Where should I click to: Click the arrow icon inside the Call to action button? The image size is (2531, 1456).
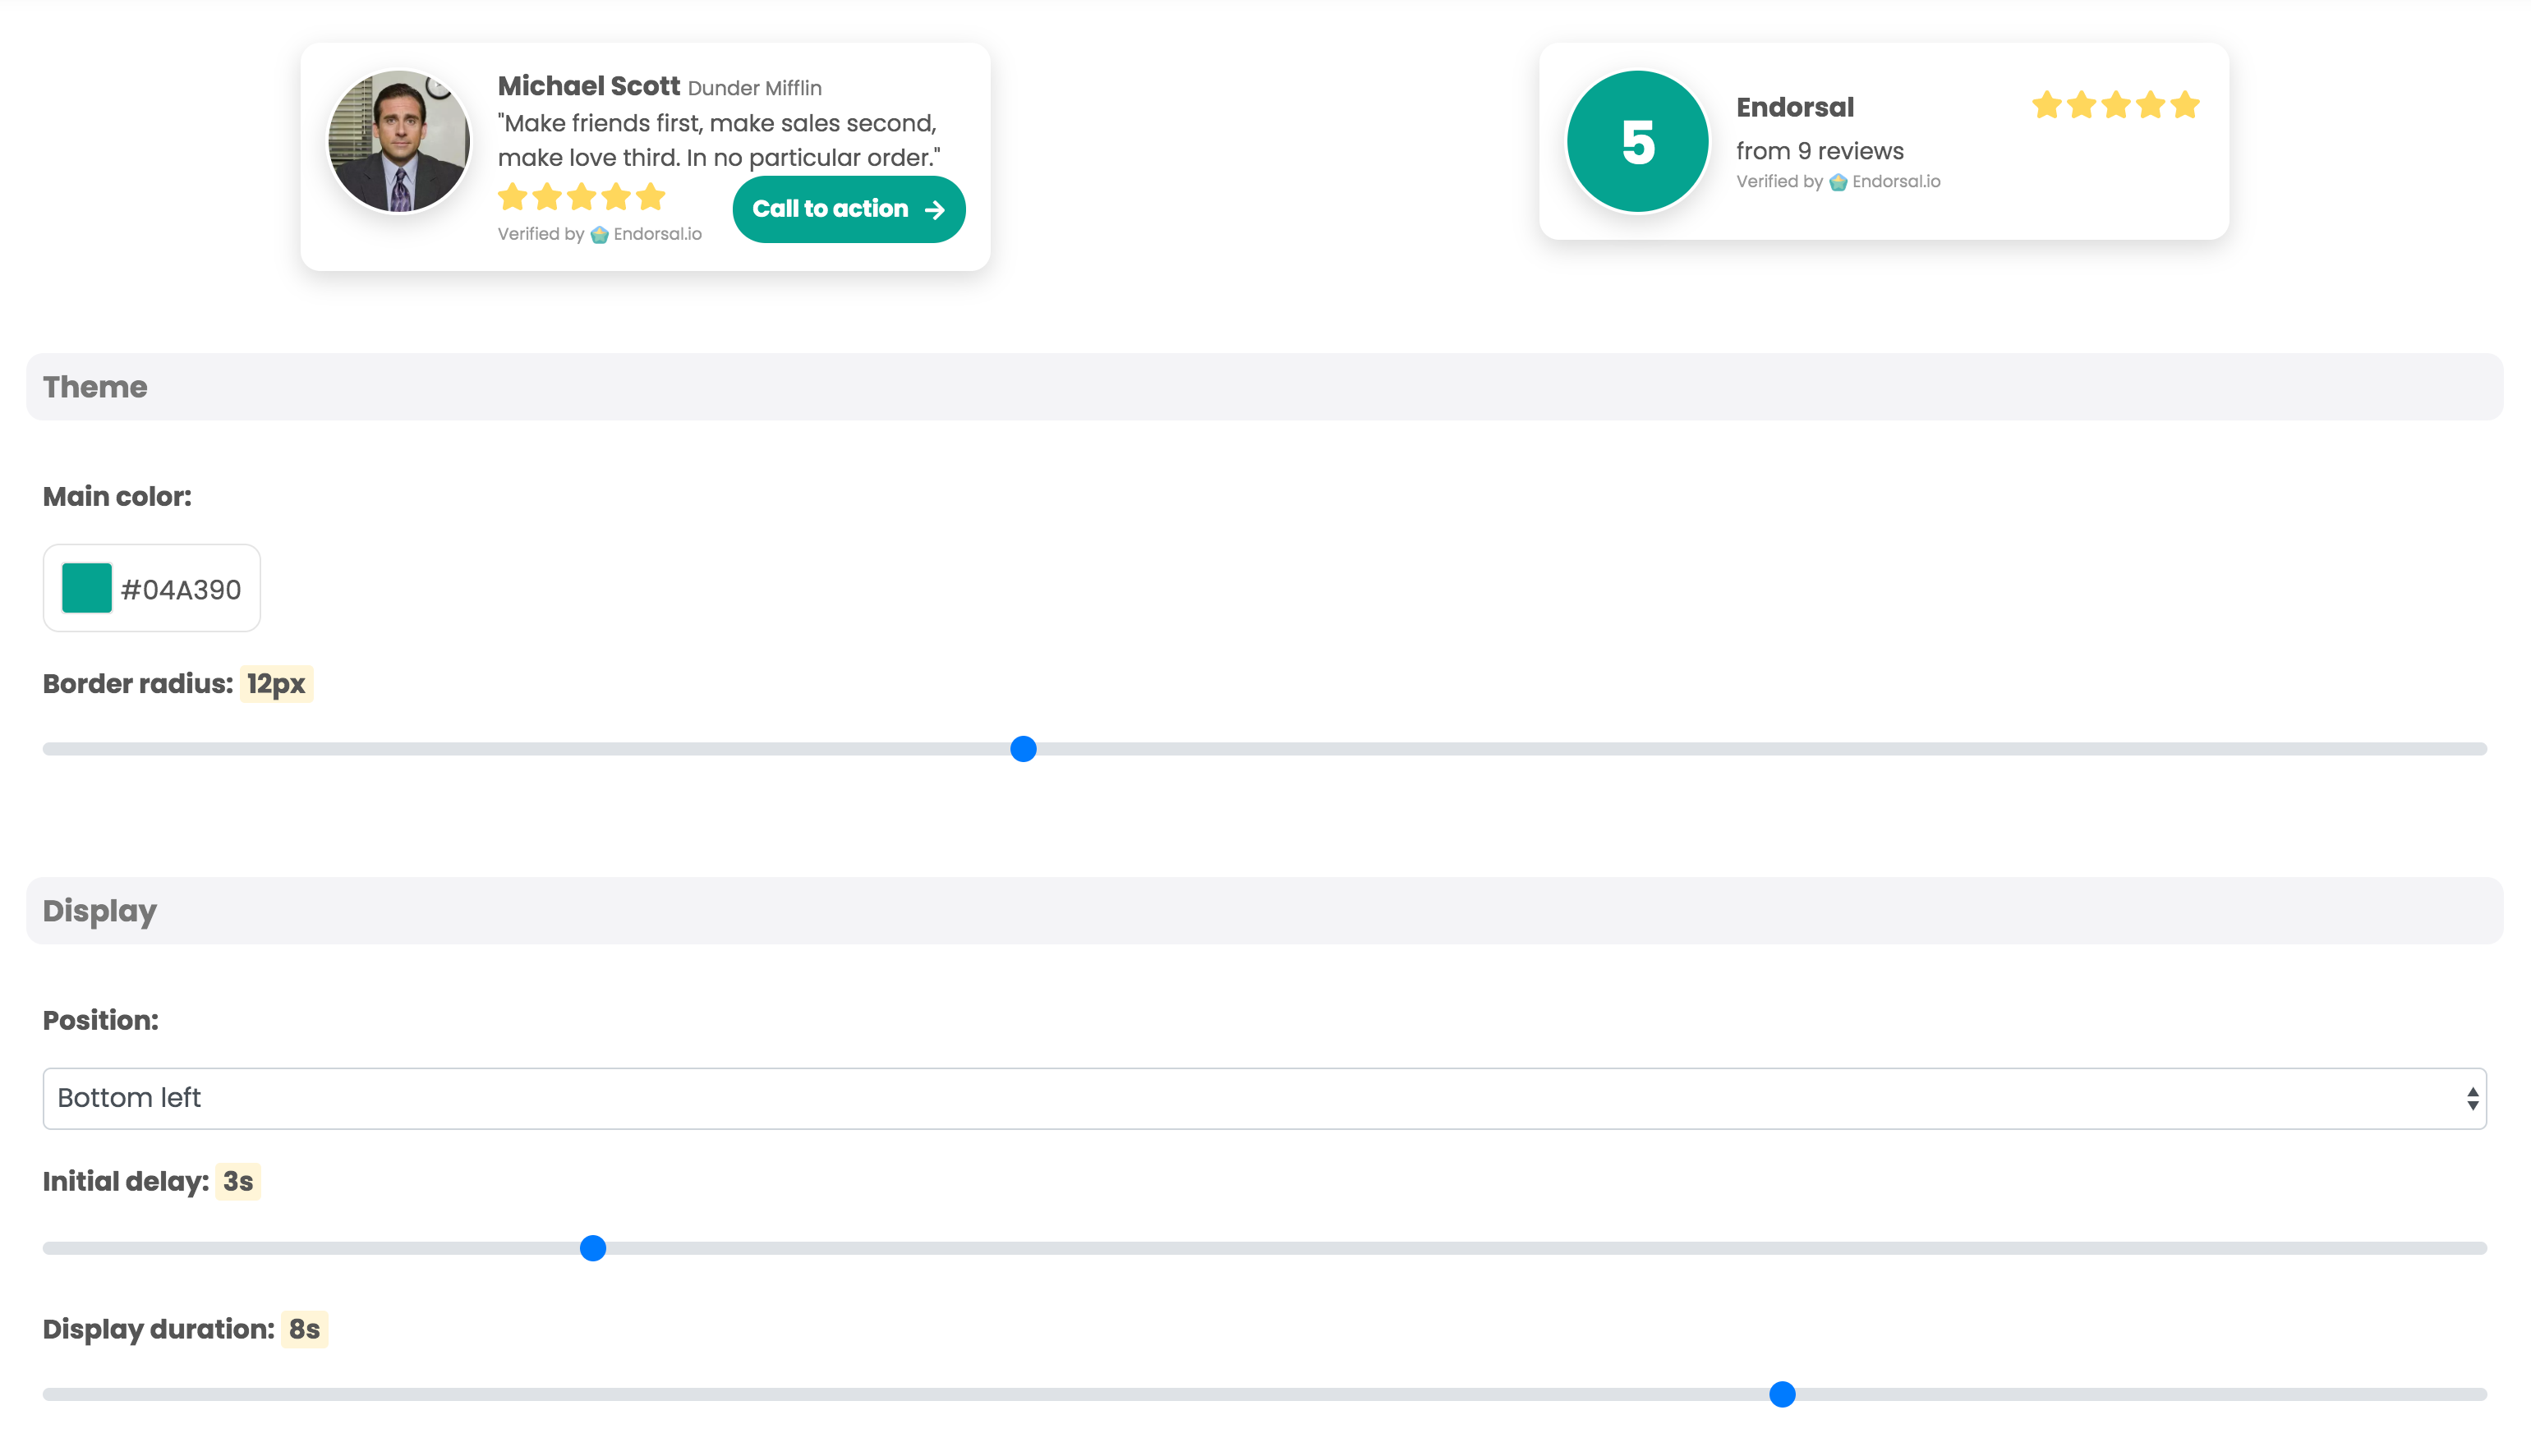point(934,209)
